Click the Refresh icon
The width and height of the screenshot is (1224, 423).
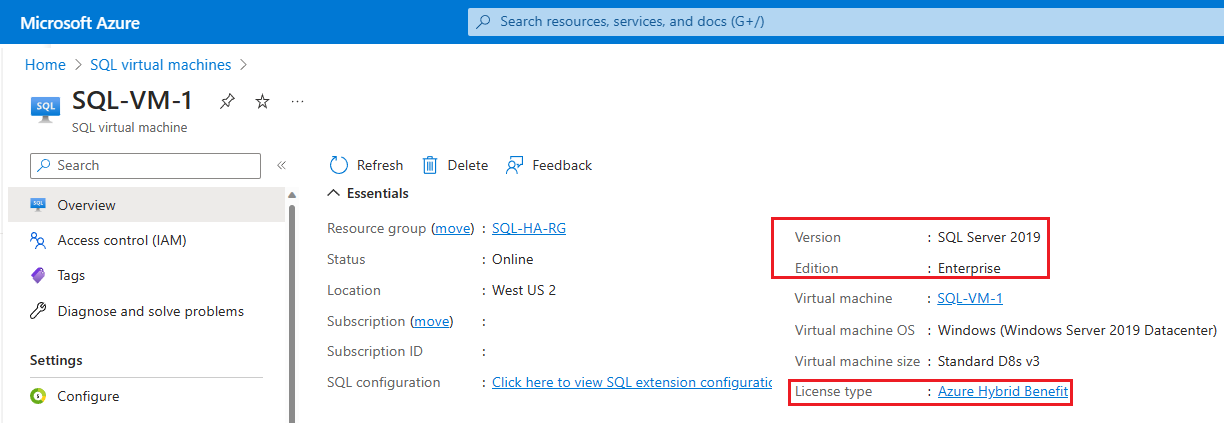(339, 165)
